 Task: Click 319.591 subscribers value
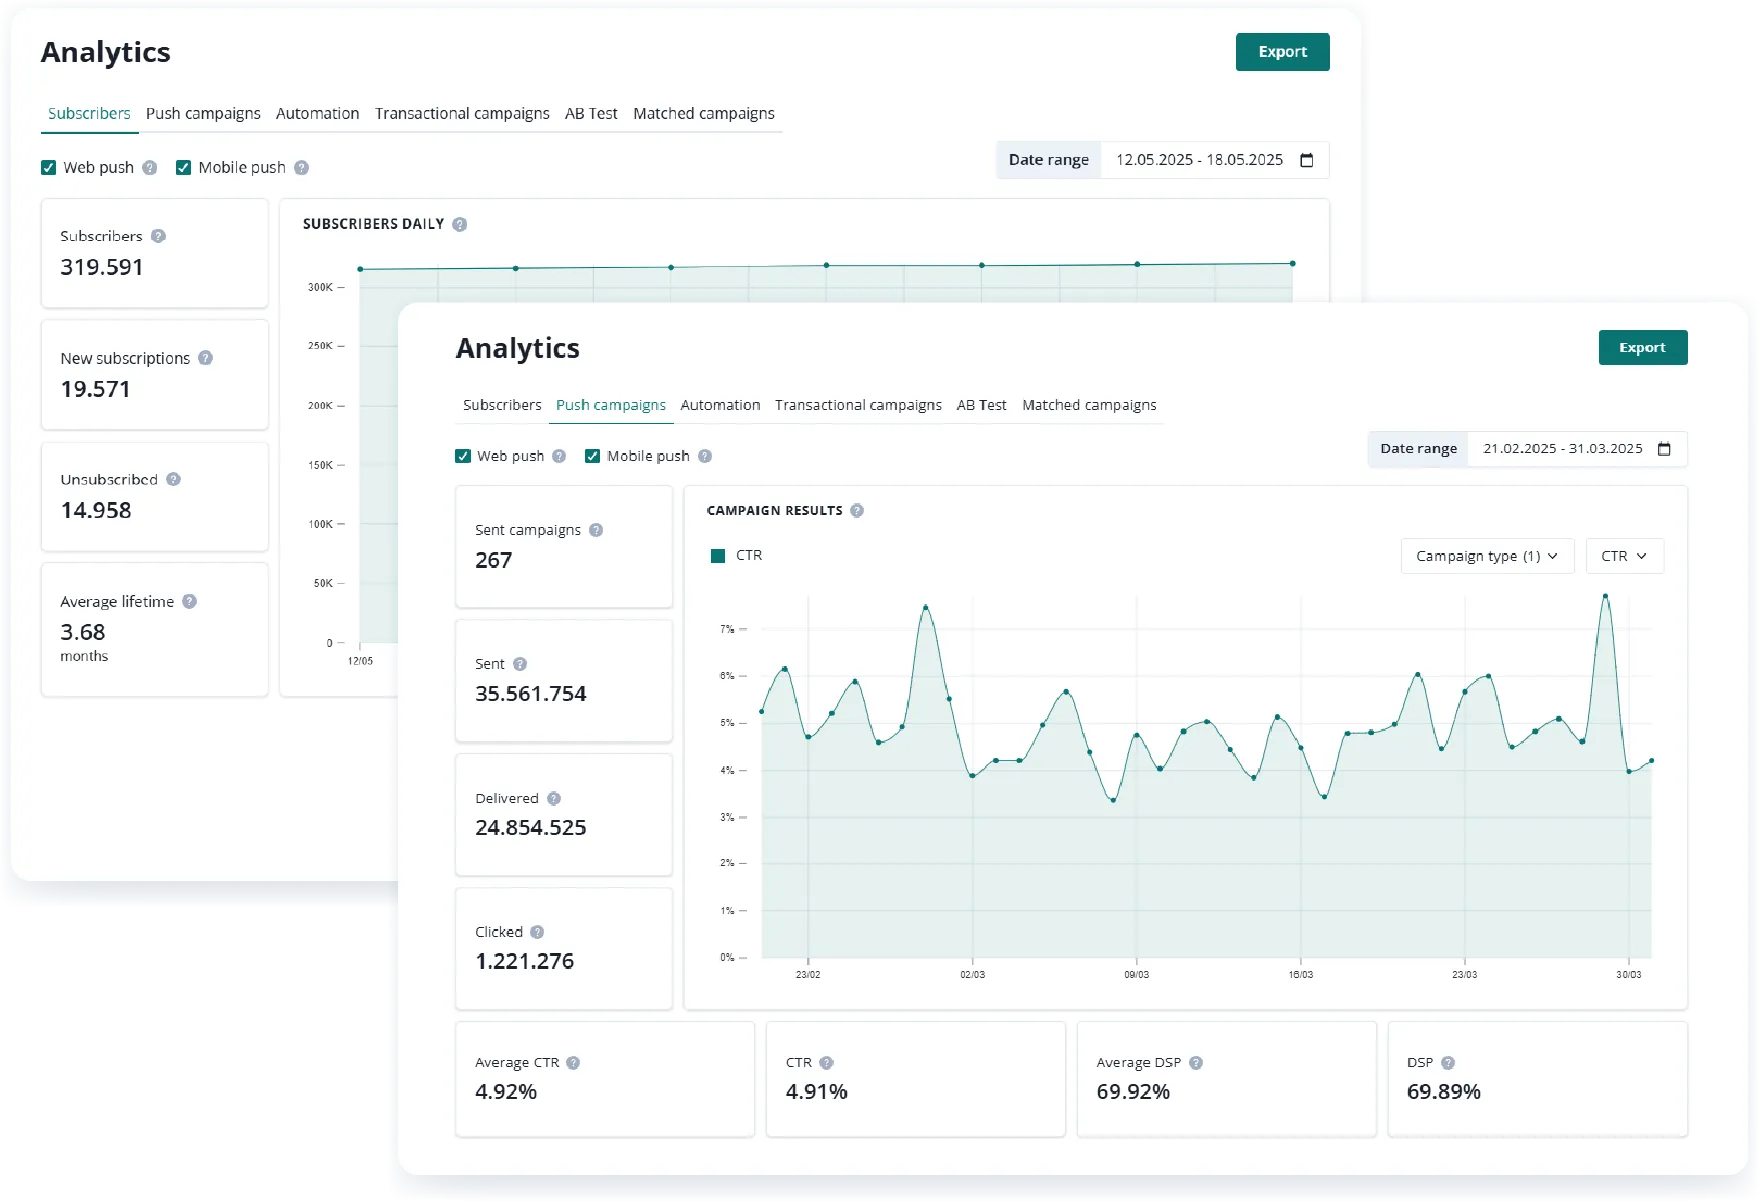102,267
